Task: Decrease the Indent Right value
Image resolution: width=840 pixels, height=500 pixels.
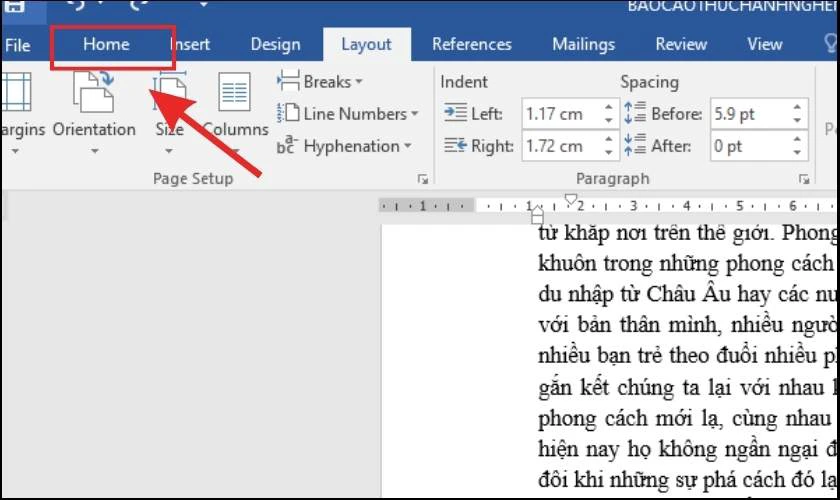Action: click(608, 153)
